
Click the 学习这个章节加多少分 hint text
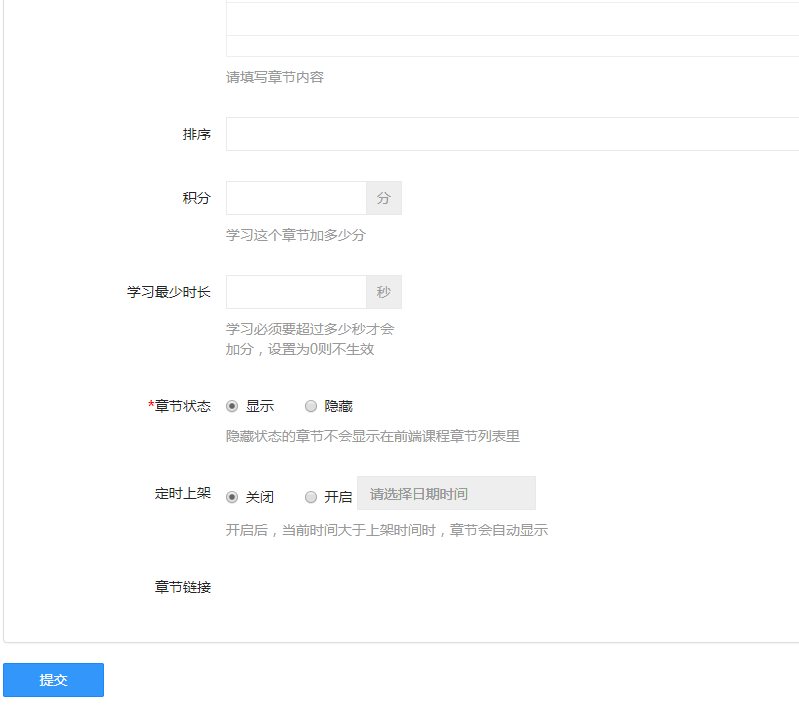pos(296,235)
